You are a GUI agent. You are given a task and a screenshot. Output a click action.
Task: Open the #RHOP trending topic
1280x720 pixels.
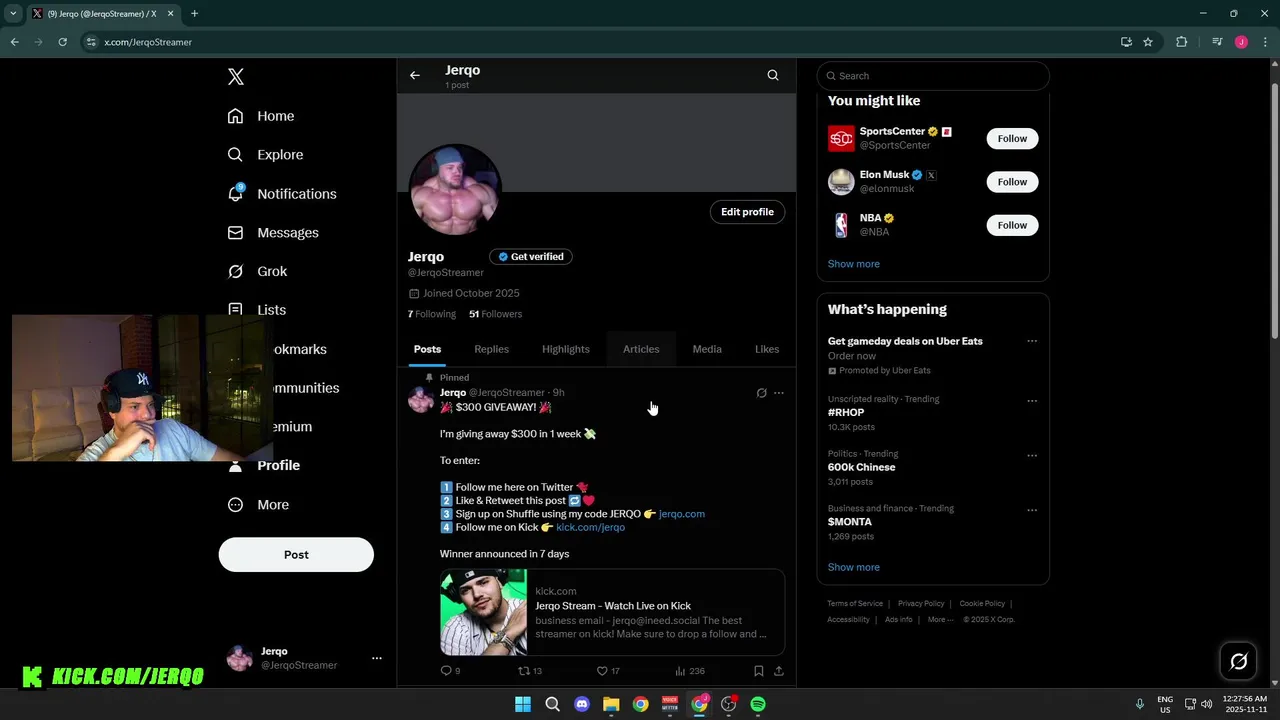(846, 412)
